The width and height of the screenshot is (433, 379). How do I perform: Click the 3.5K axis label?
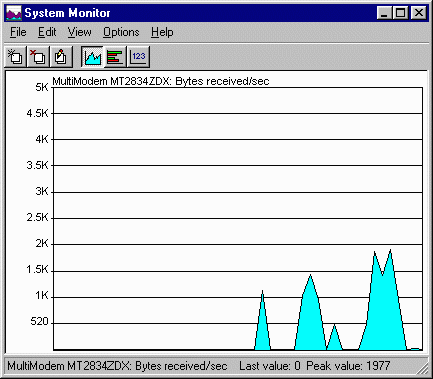coord(37,165)
